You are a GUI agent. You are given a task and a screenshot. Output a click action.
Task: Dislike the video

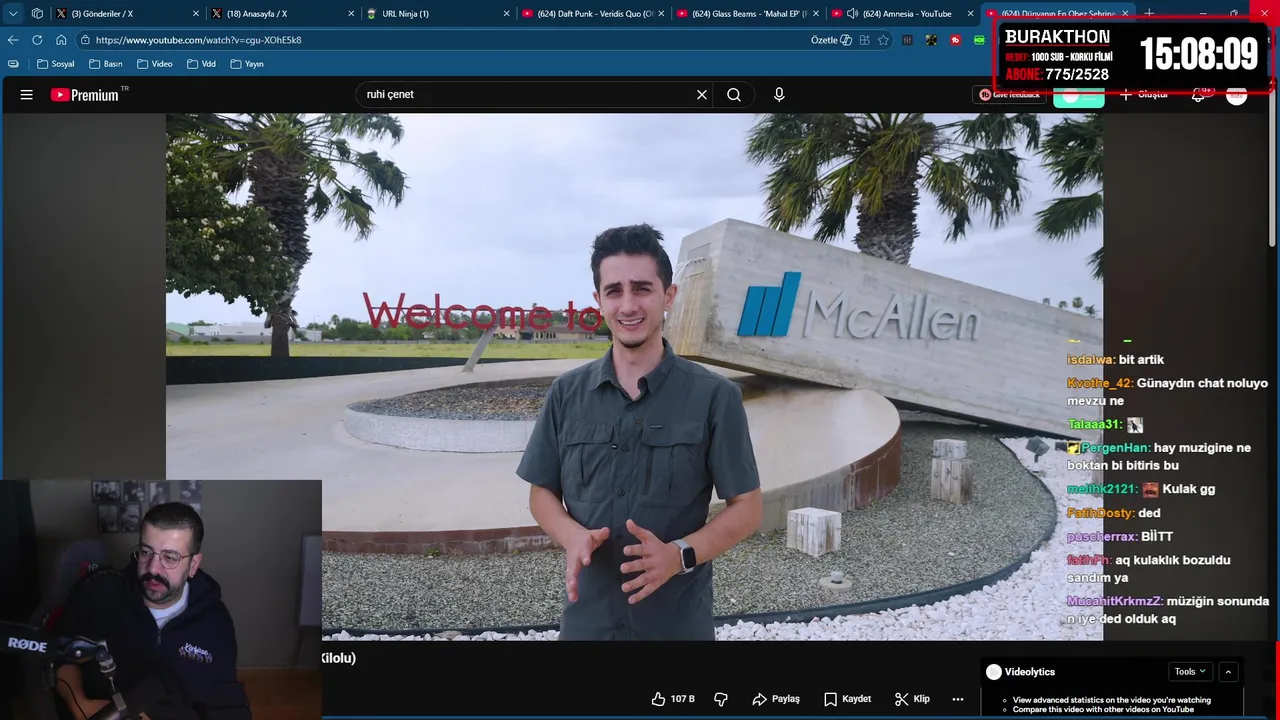pos(721,699)
